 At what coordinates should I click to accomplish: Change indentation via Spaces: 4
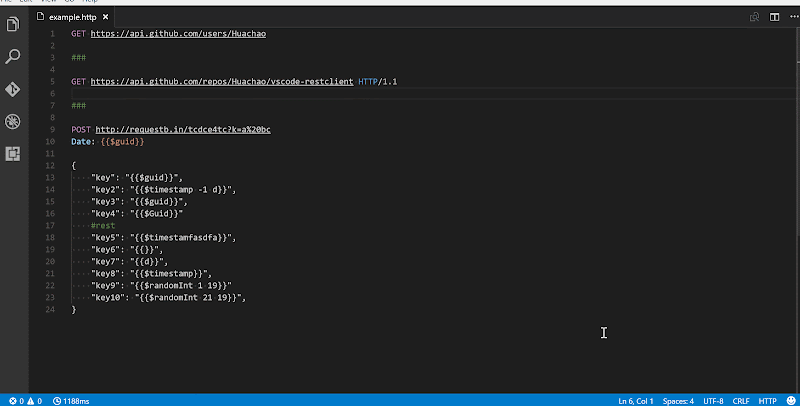(678, 401)
